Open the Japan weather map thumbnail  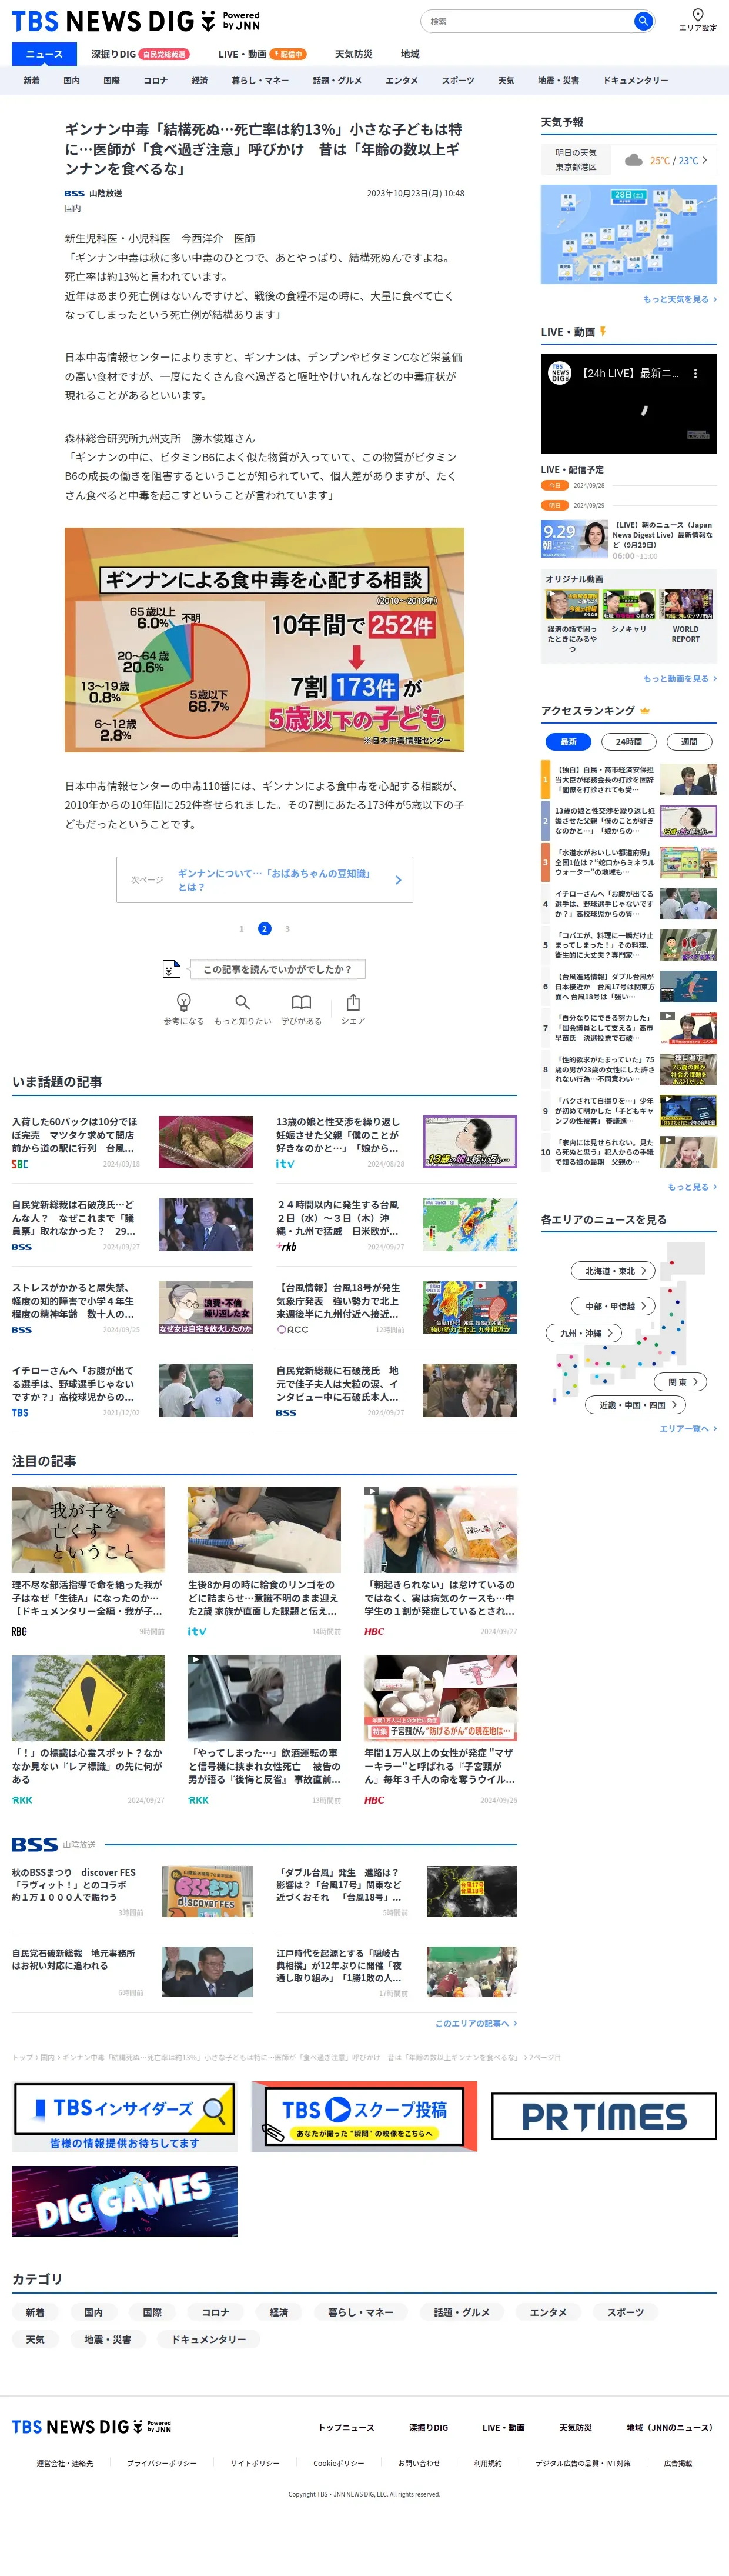coord(629,235)
